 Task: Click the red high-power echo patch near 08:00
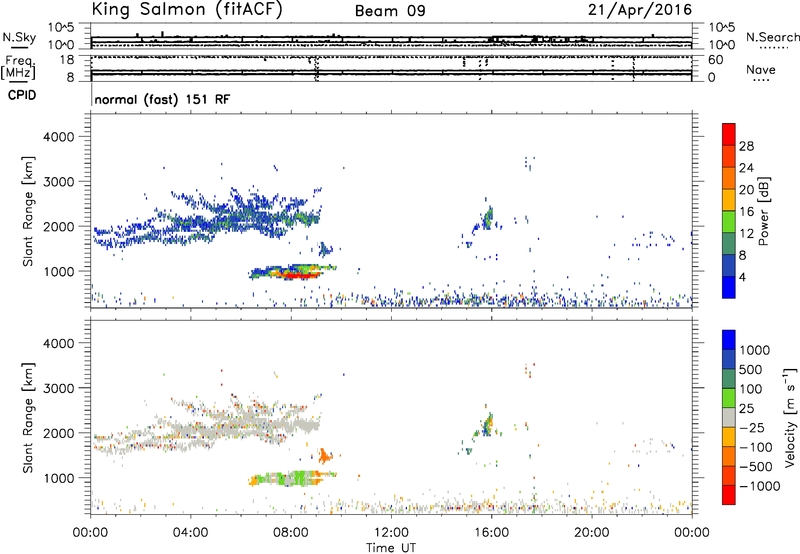tap(301, 275)
